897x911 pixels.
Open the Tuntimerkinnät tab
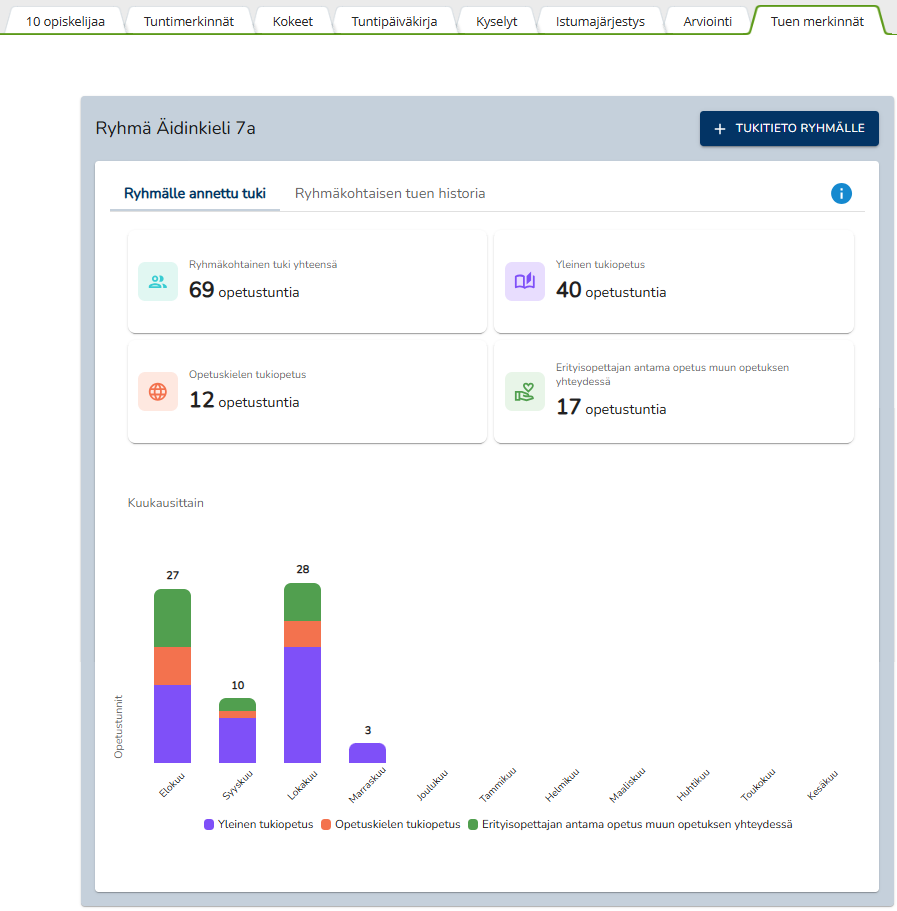click(x=188, y=21)
